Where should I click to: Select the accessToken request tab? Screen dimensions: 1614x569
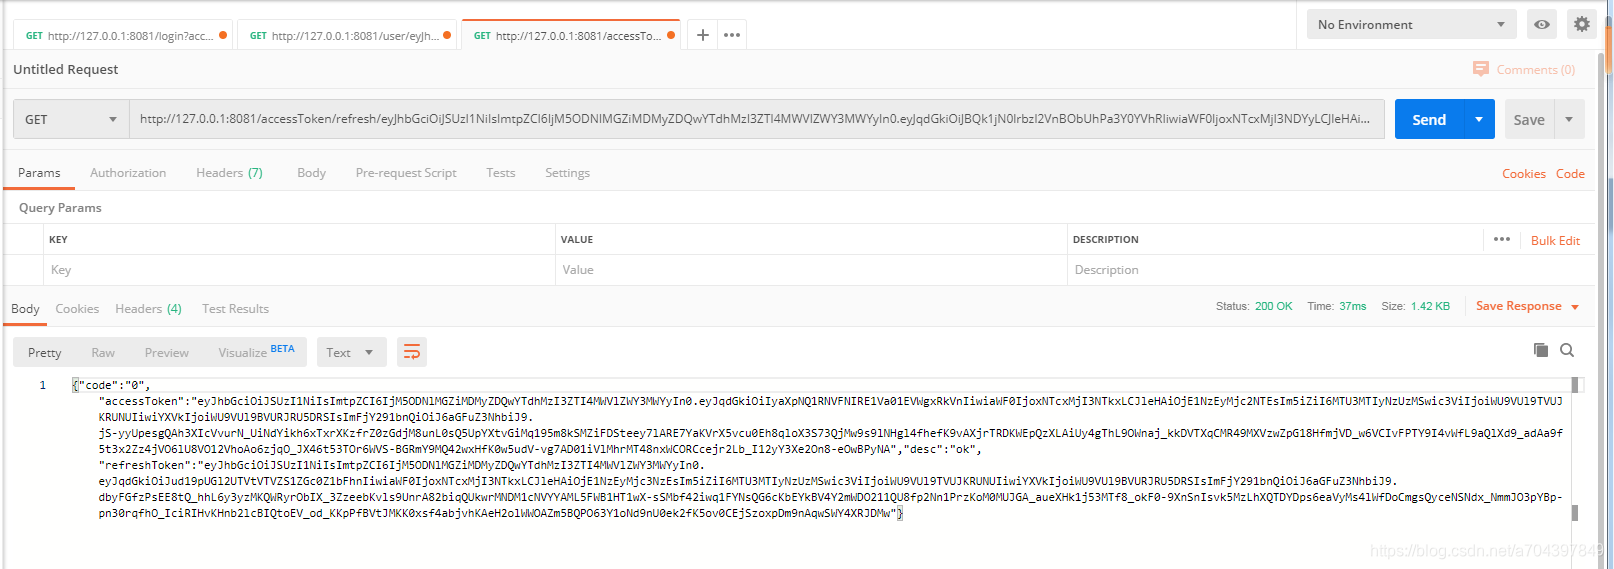pyautogui.click(x=571, y=35)
